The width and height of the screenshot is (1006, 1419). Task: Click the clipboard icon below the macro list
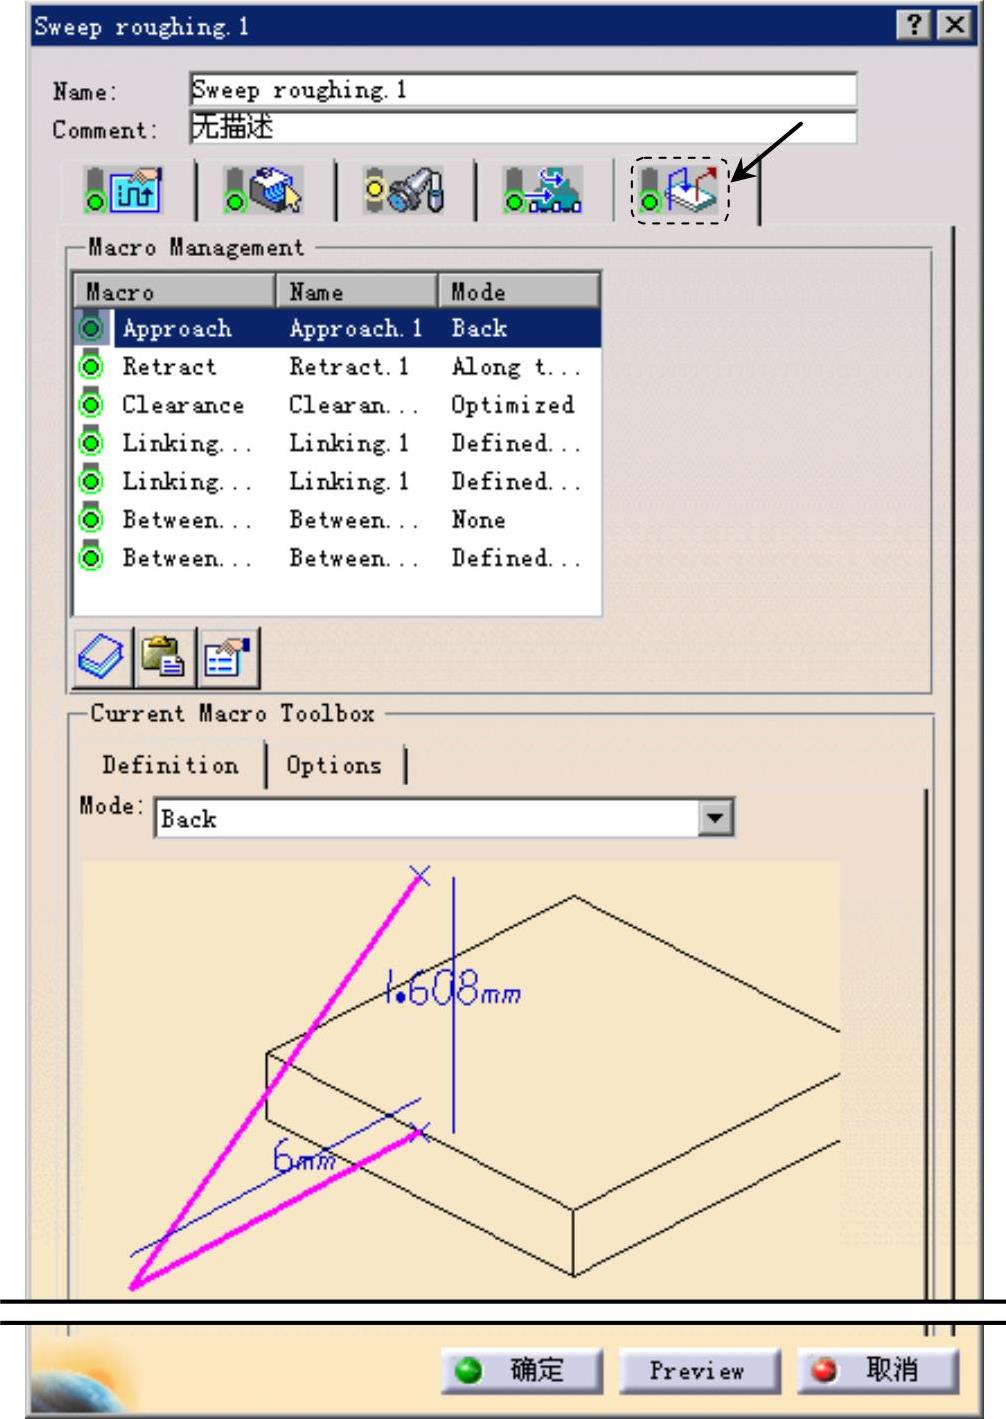click(166, 659)
